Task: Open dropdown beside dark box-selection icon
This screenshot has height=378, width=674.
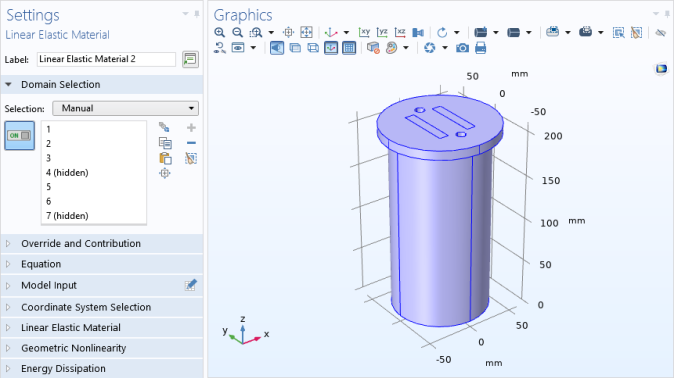Action: [x=600, y=32]
